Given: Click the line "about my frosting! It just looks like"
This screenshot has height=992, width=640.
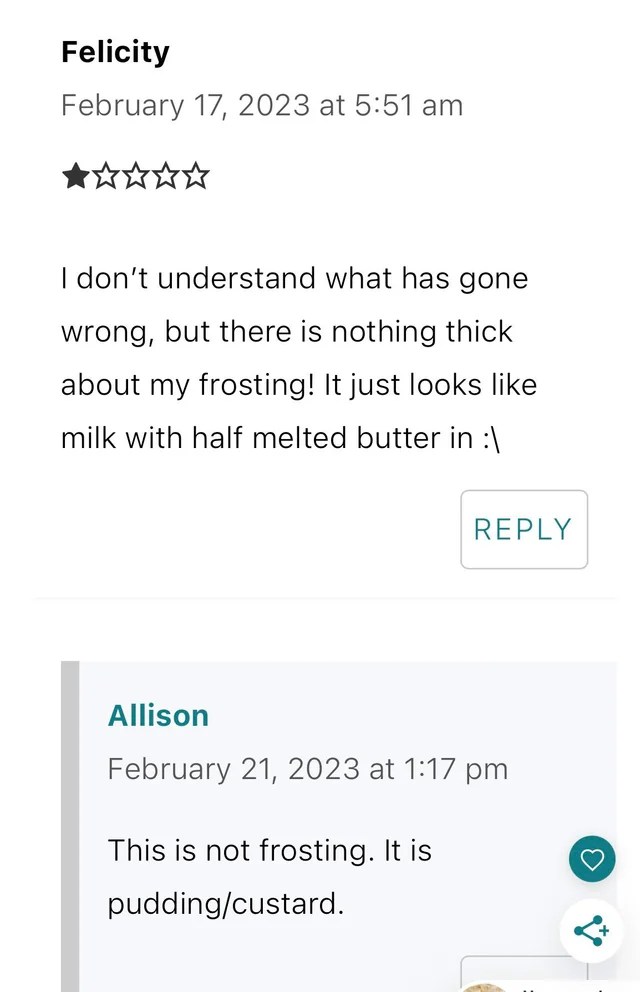Looking at the screenshot, I should (299, 385).
